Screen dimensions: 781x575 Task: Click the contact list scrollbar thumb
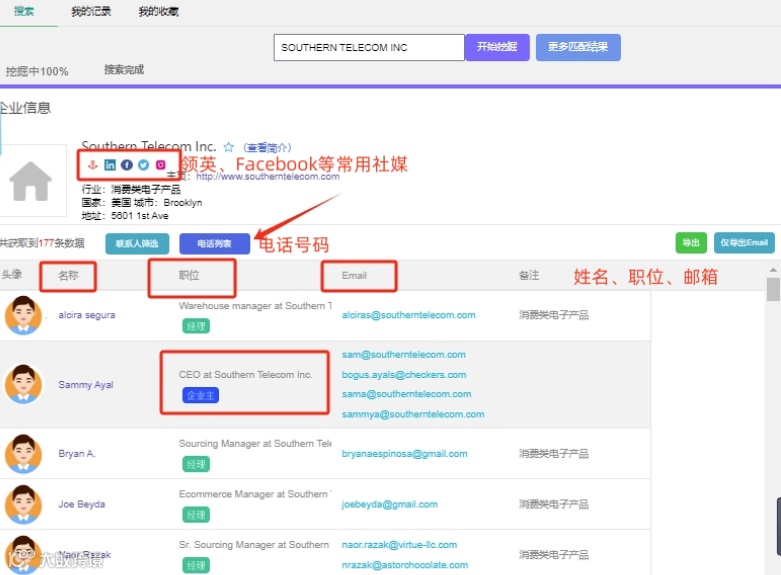[773, 289]
